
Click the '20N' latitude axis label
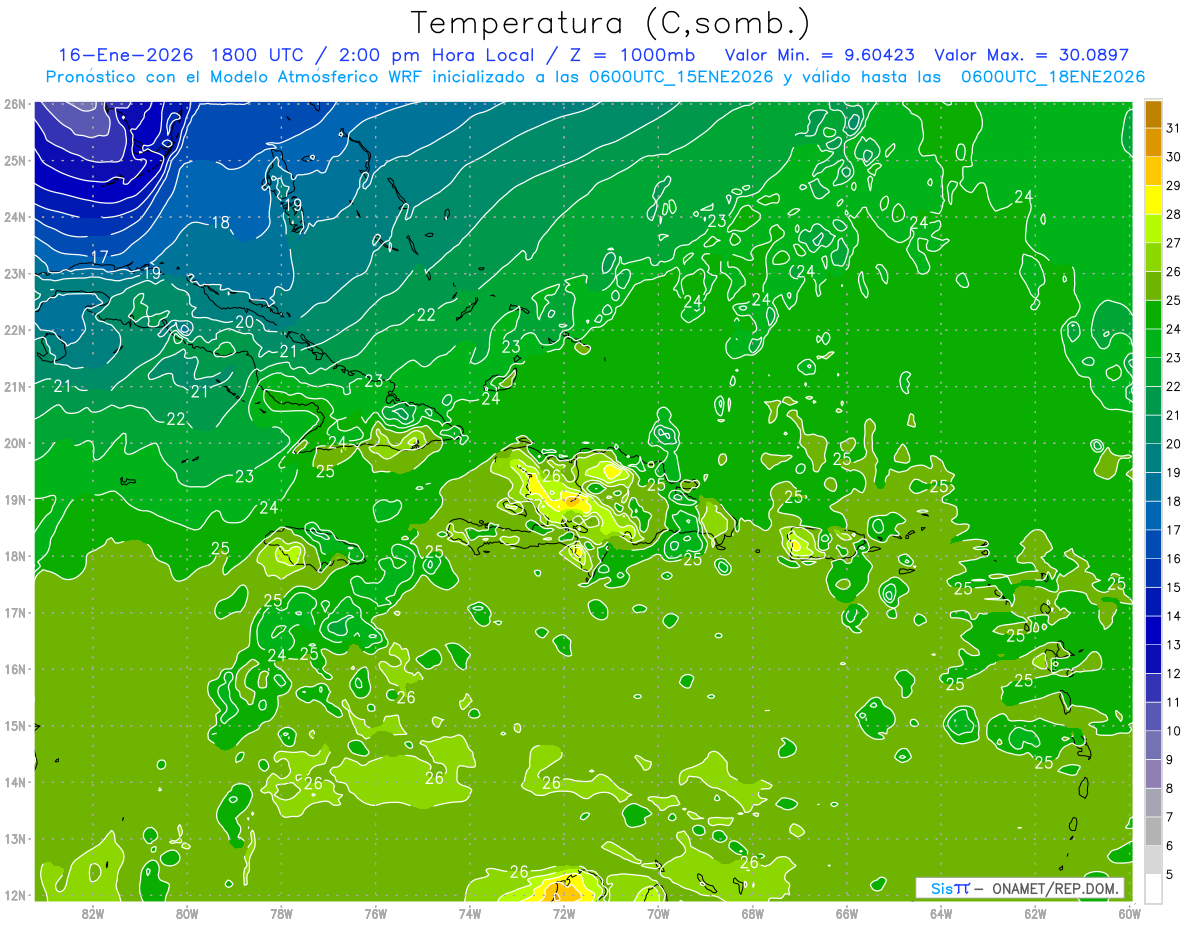pyautogui.click(x=14, y=443)
